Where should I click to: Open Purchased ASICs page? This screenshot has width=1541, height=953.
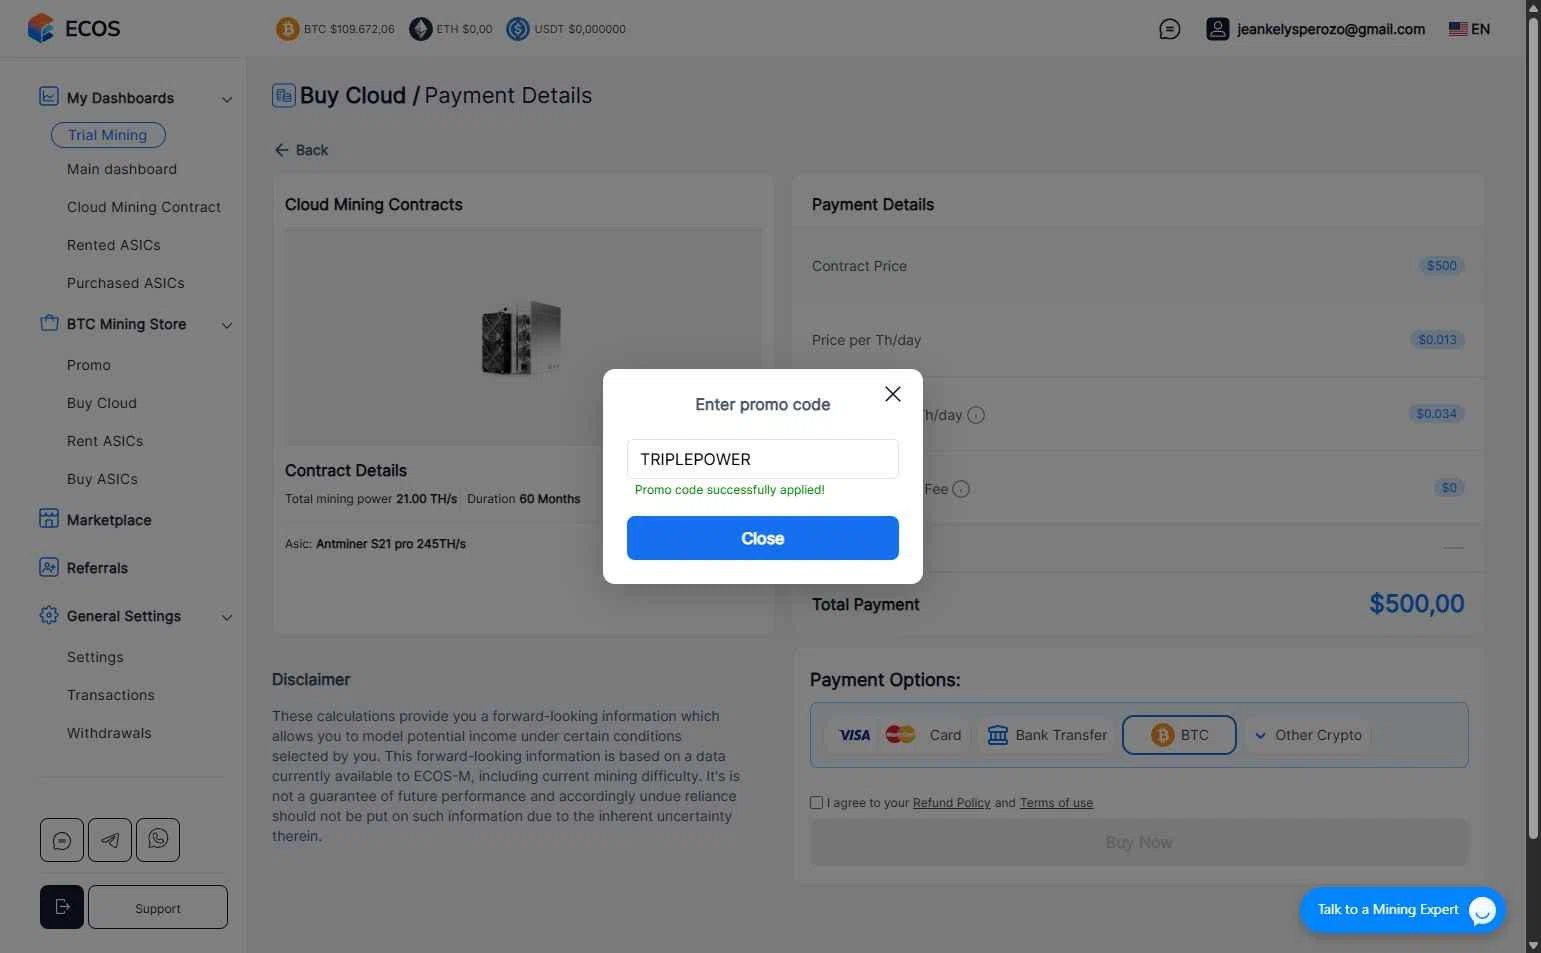pyautogui.click(x=126, y=283)
